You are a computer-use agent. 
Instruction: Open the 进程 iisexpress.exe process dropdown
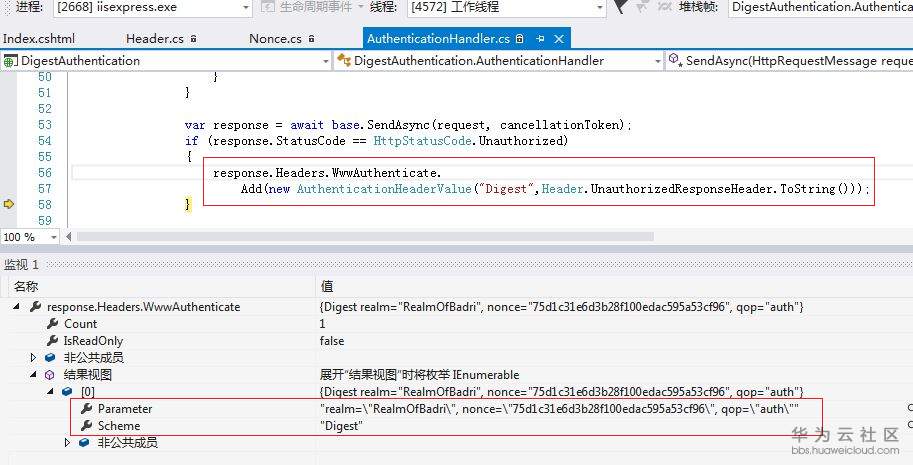153,8
